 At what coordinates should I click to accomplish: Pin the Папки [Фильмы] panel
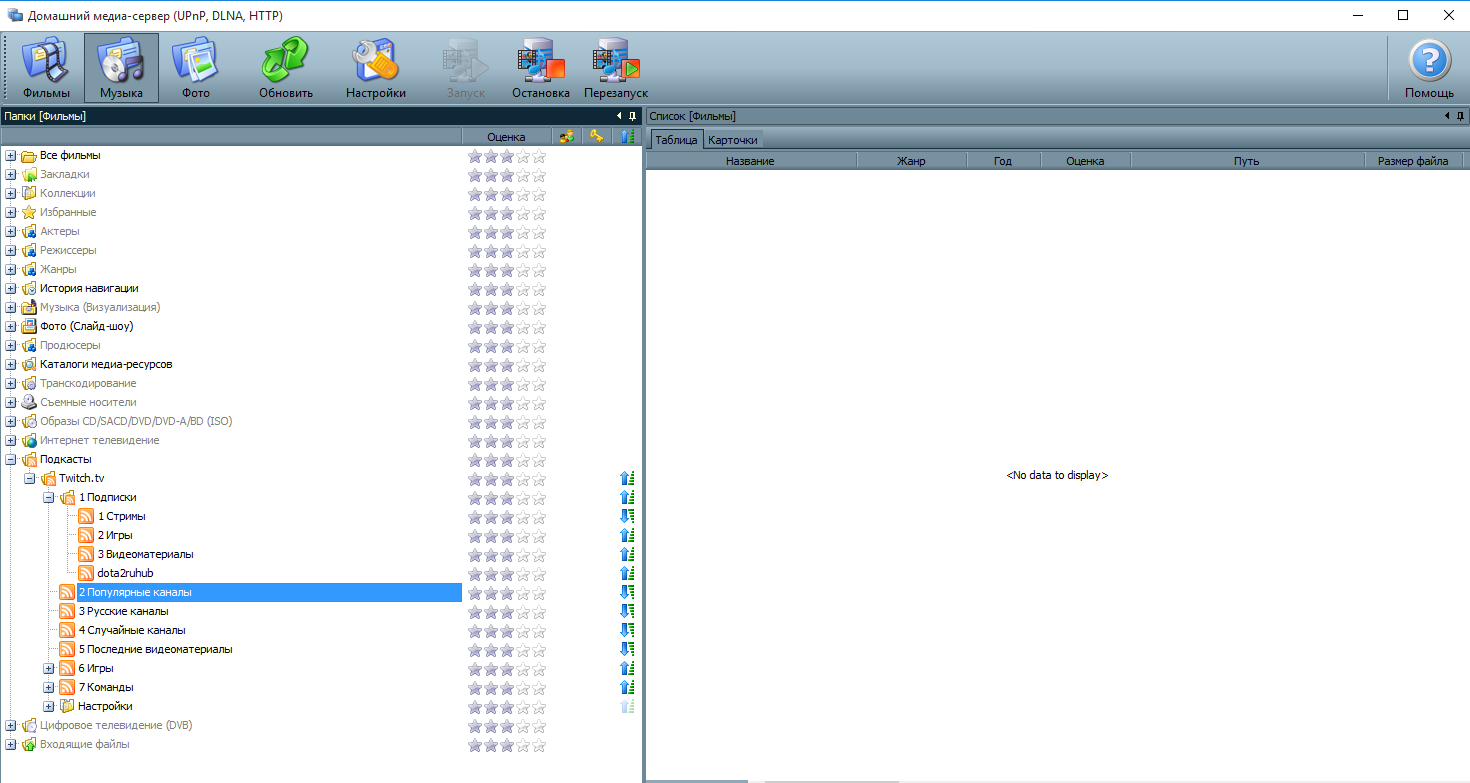coord(632,117)
